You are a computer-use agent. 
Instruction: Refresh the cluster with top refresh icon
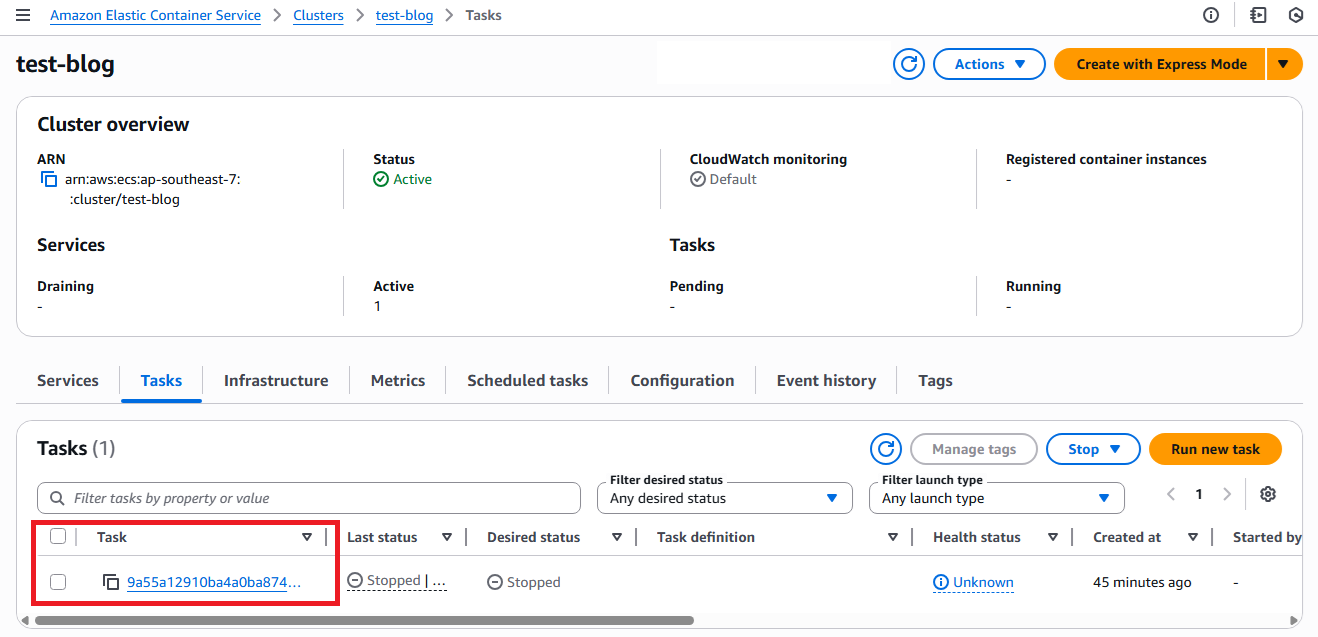coord(908,64)
